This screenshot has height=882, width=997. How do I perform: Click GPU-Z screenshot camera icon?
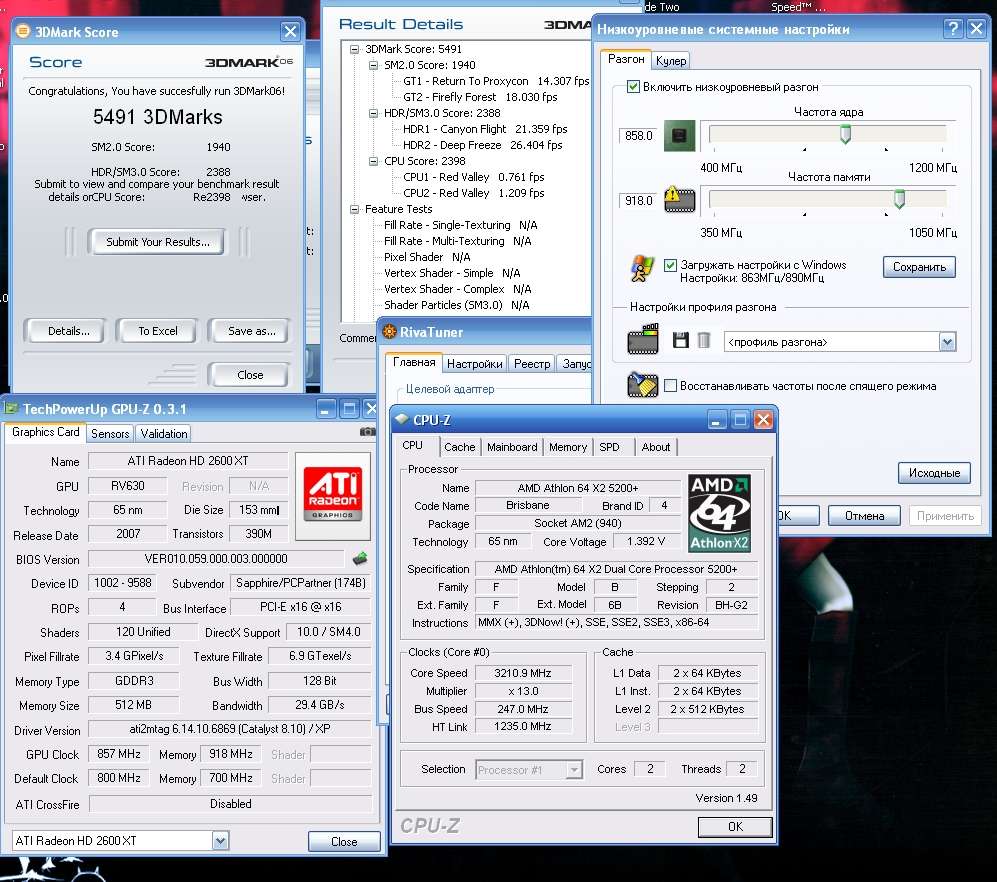coord(368,432)
